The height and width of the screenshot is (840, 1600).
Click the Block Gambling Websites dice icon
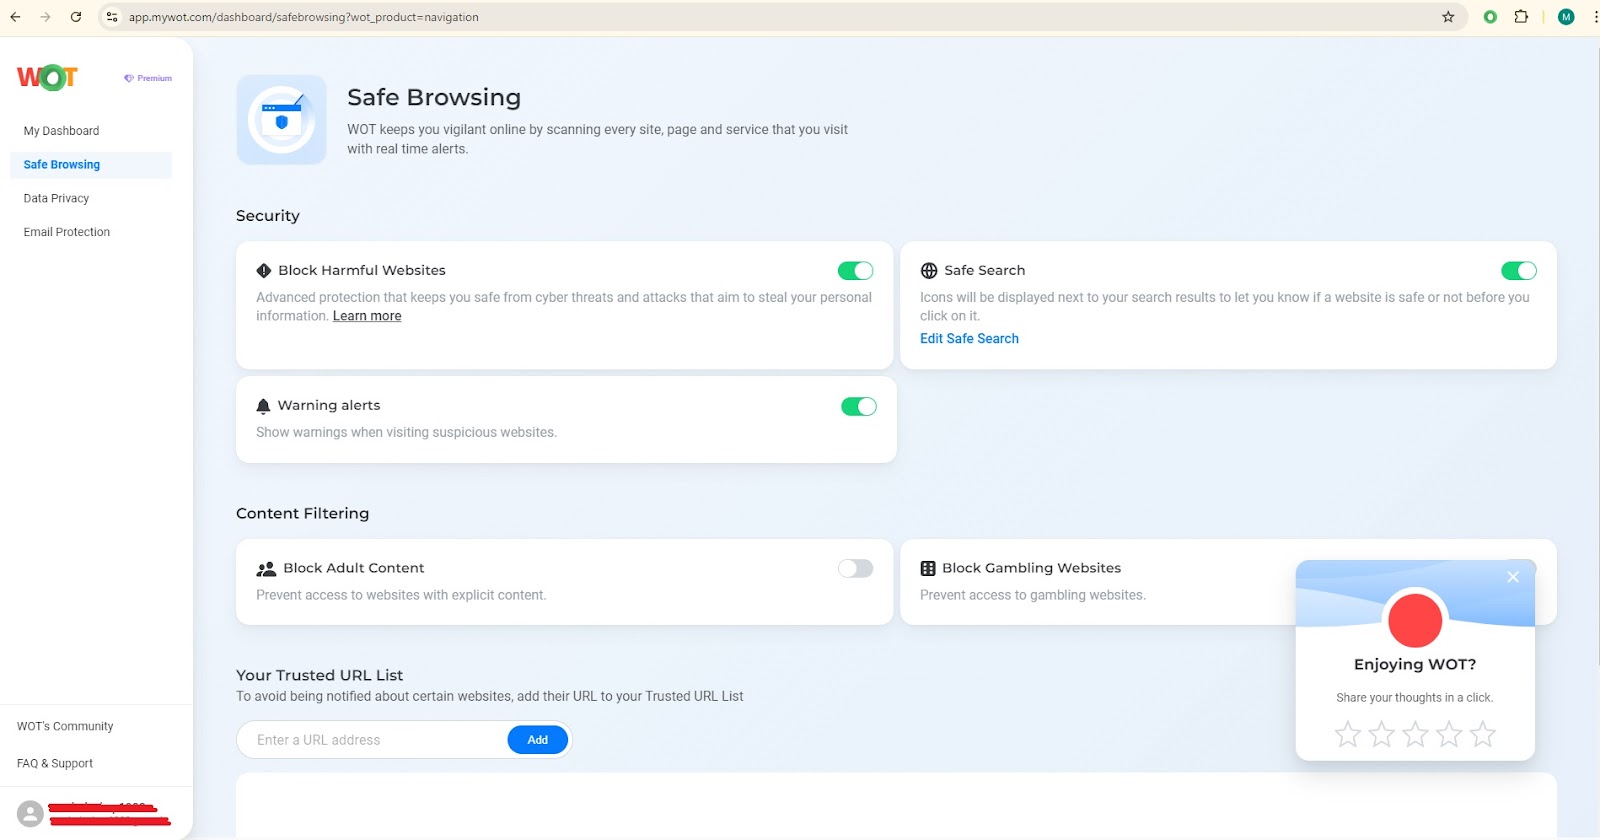[928, 569]
